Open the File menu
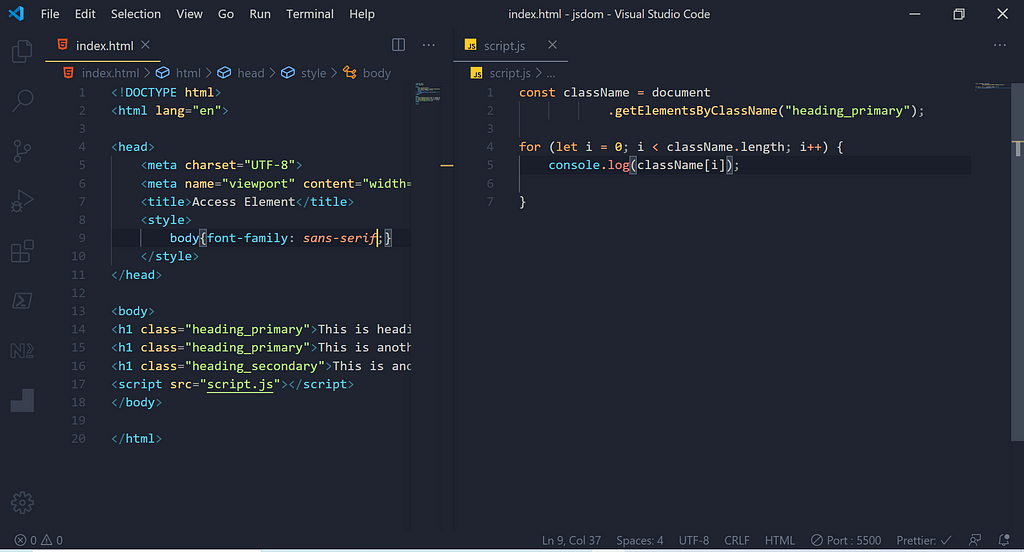The image size is (1024, 552). [50, 14]
